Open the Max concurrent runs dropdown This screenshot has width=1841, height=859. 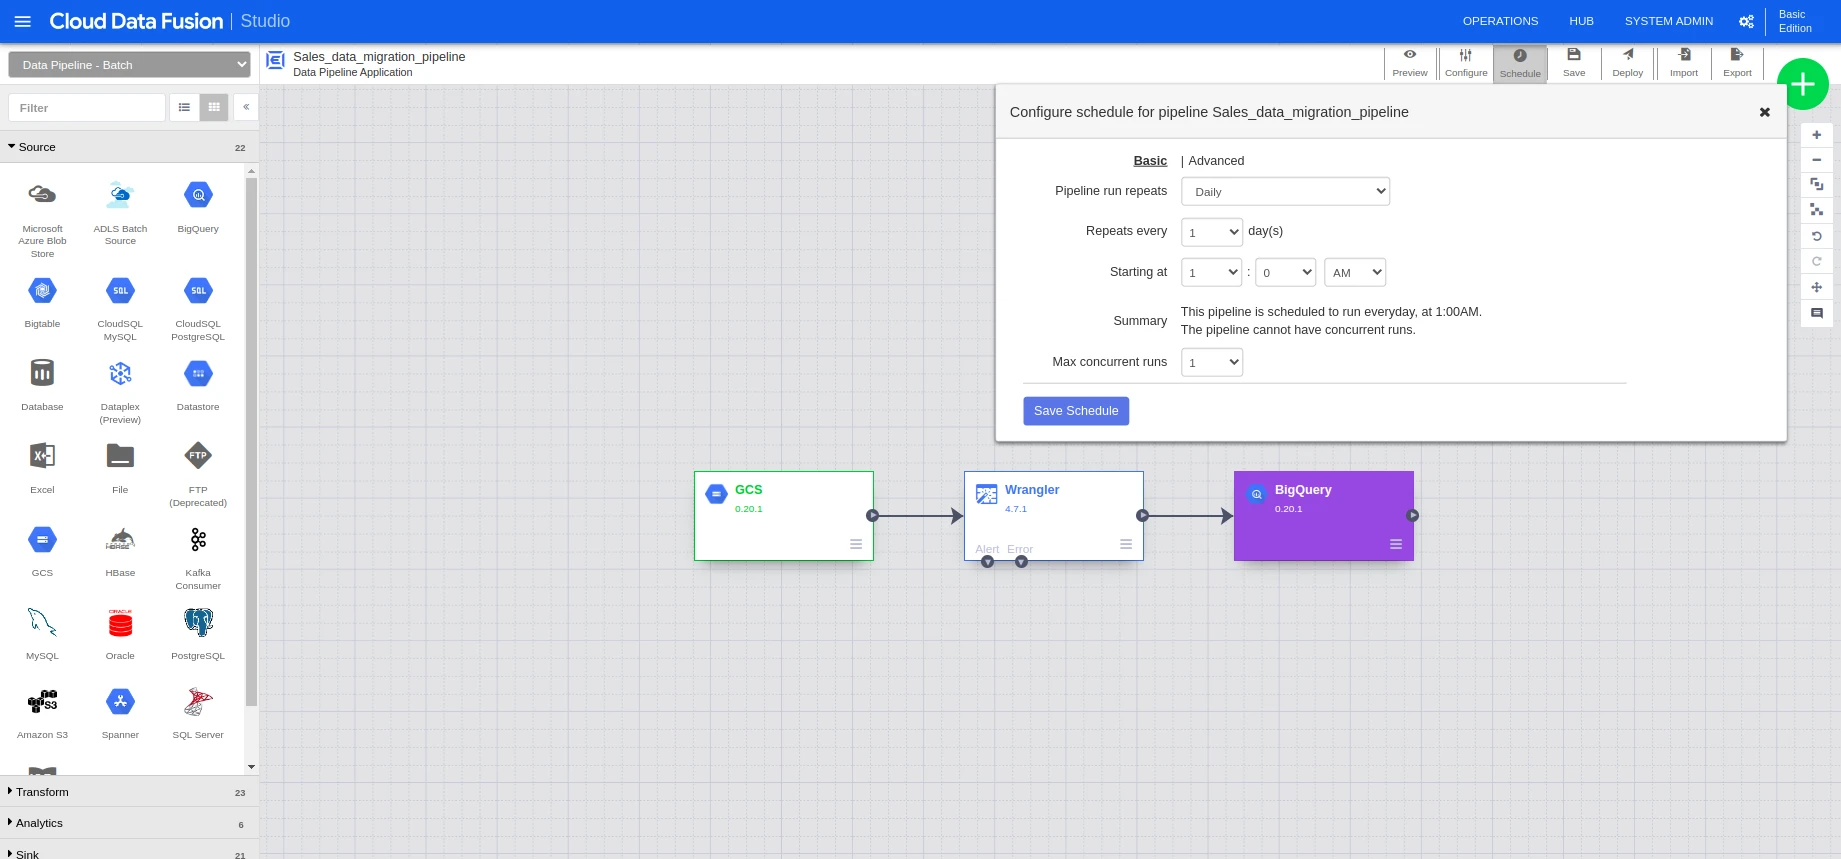(1212, 362)
